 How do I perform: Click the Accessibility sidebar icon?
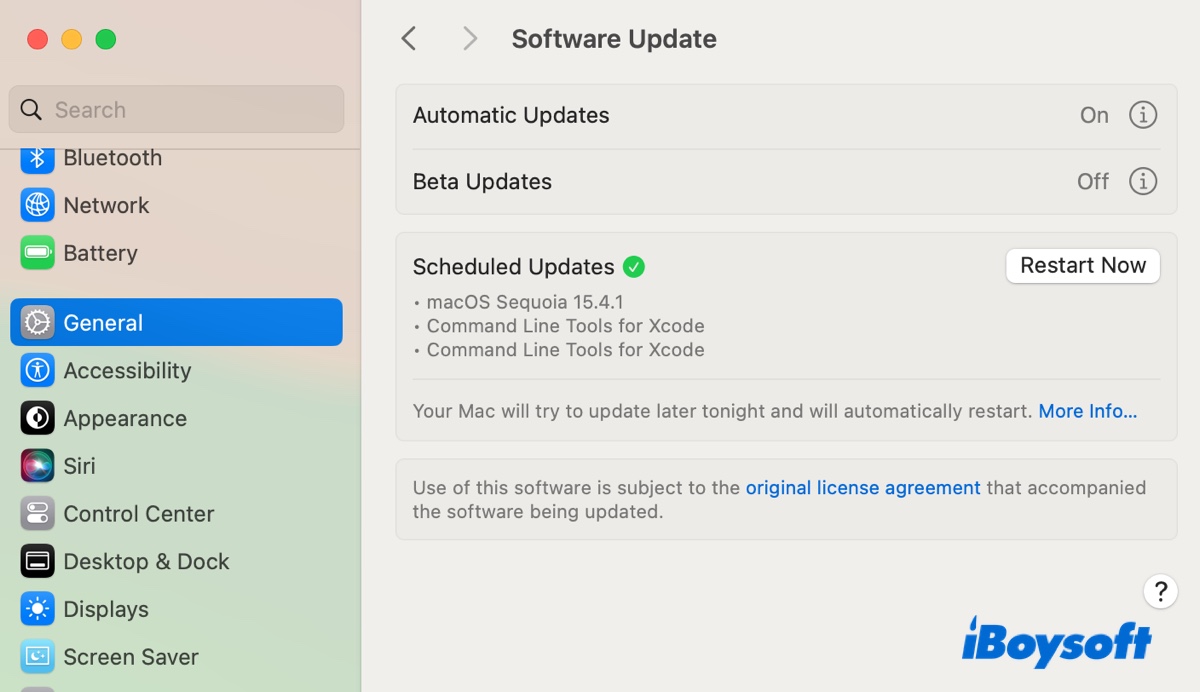point(128,370)
